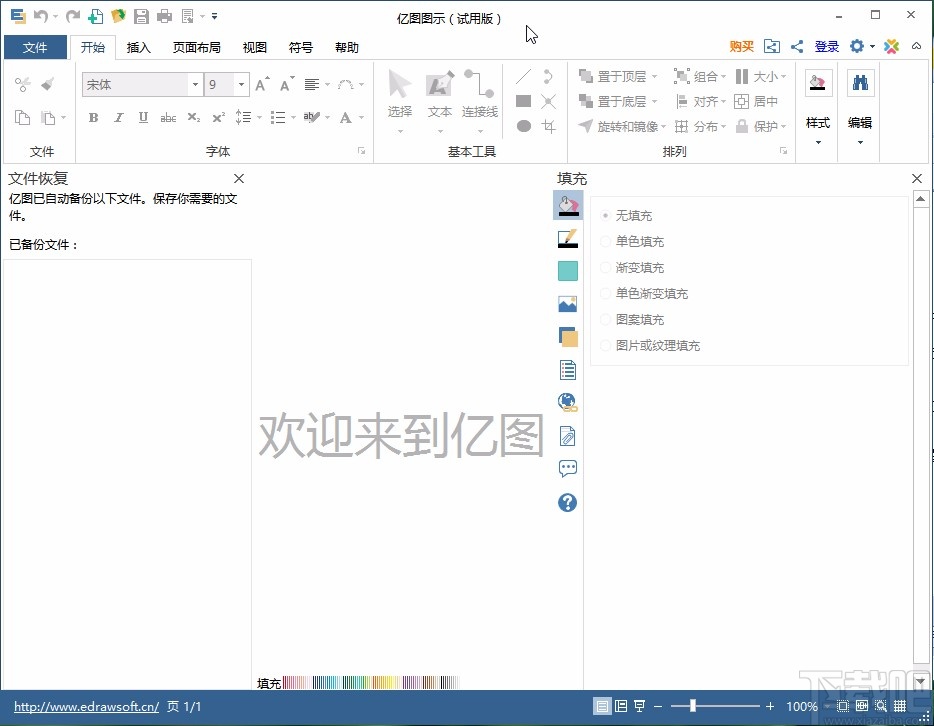Click the 居中 center button
The height and width of the screenshot is (726, 934).
(756, 101)
